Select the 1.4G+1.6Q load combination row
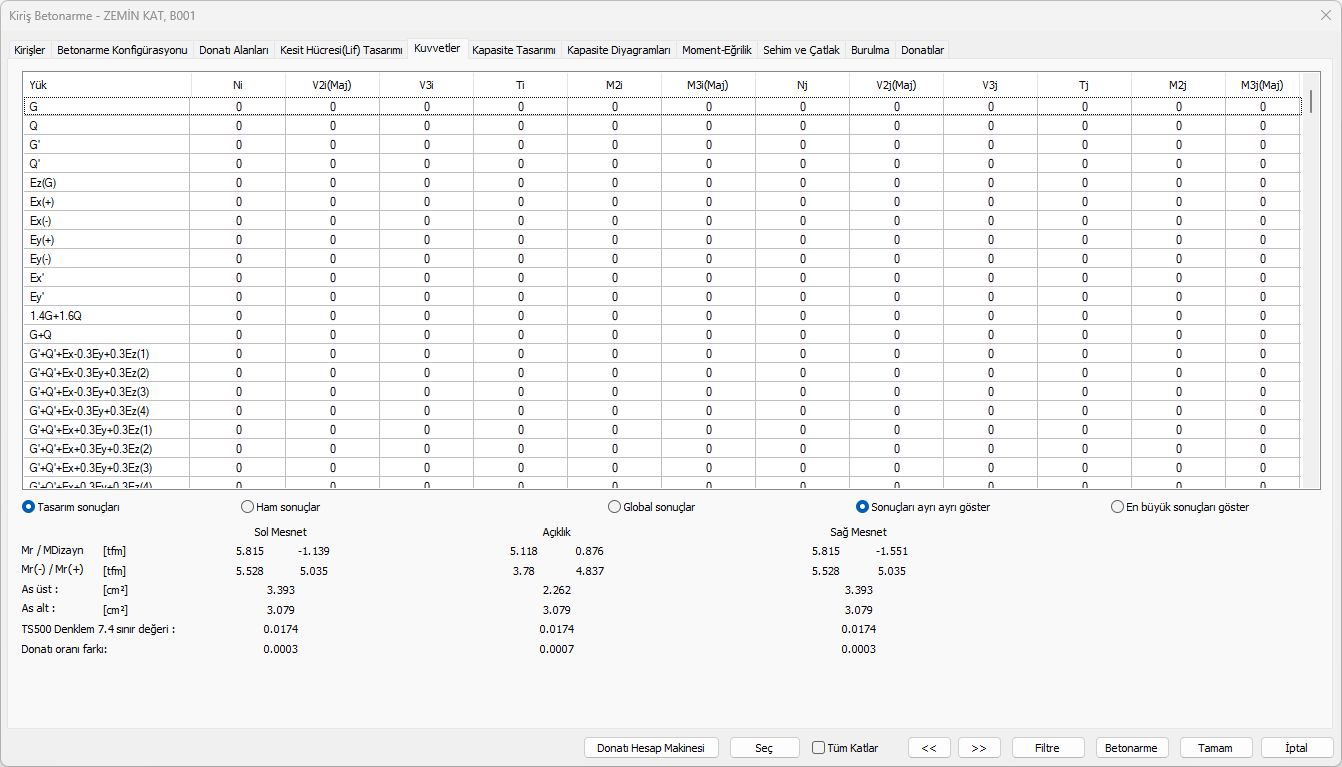The image size is (1342, 767). [56, 316]
